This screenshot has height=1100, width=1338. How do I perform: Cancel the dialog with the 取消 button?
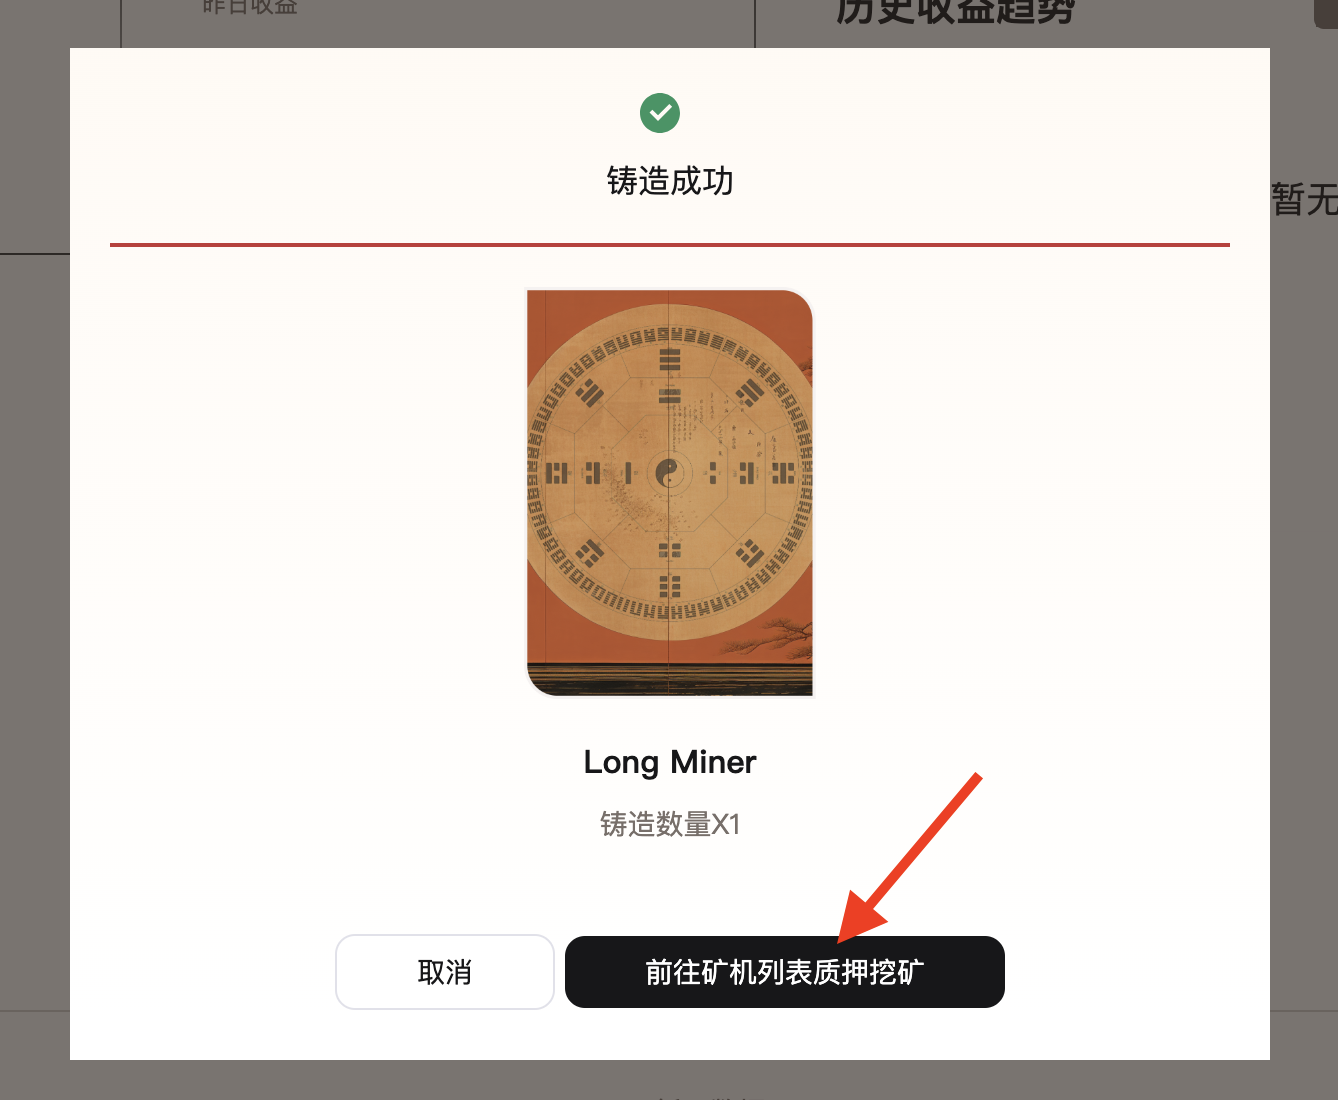pyautogui.click(x=445, y=972)
